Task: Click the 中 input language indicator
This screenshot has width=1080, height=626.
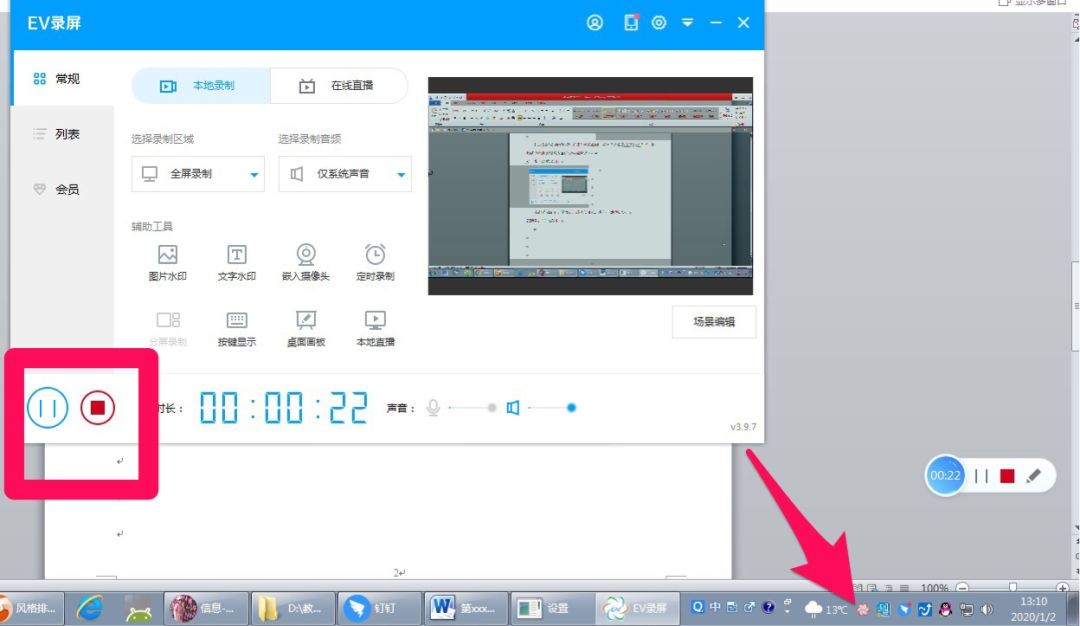Action: click(715, 607)
